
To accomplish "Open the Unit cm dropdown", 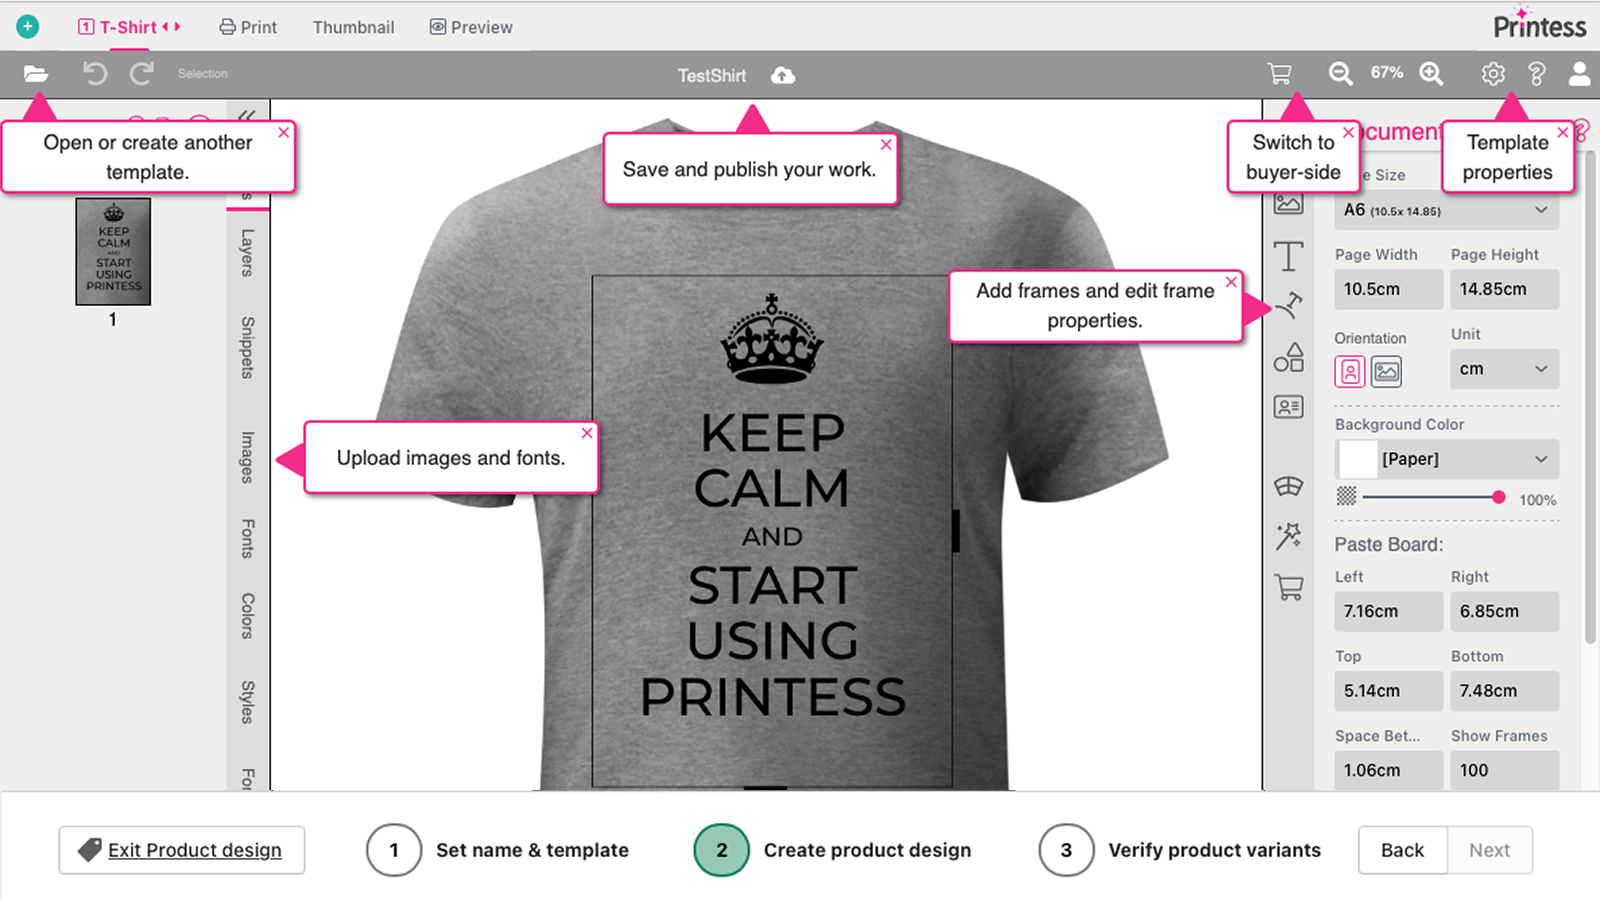I will [1504, 369].
